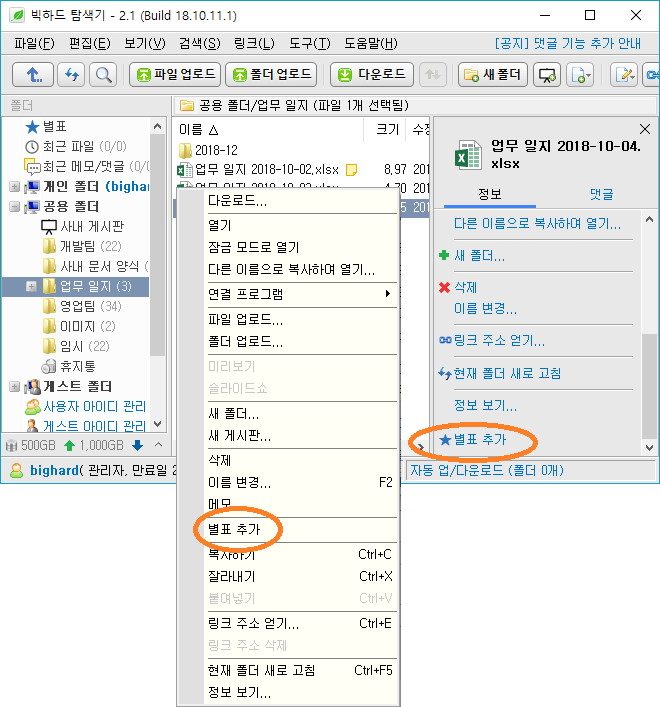
Task: Select the 이미지 folder
Action: tap(79, 326)
